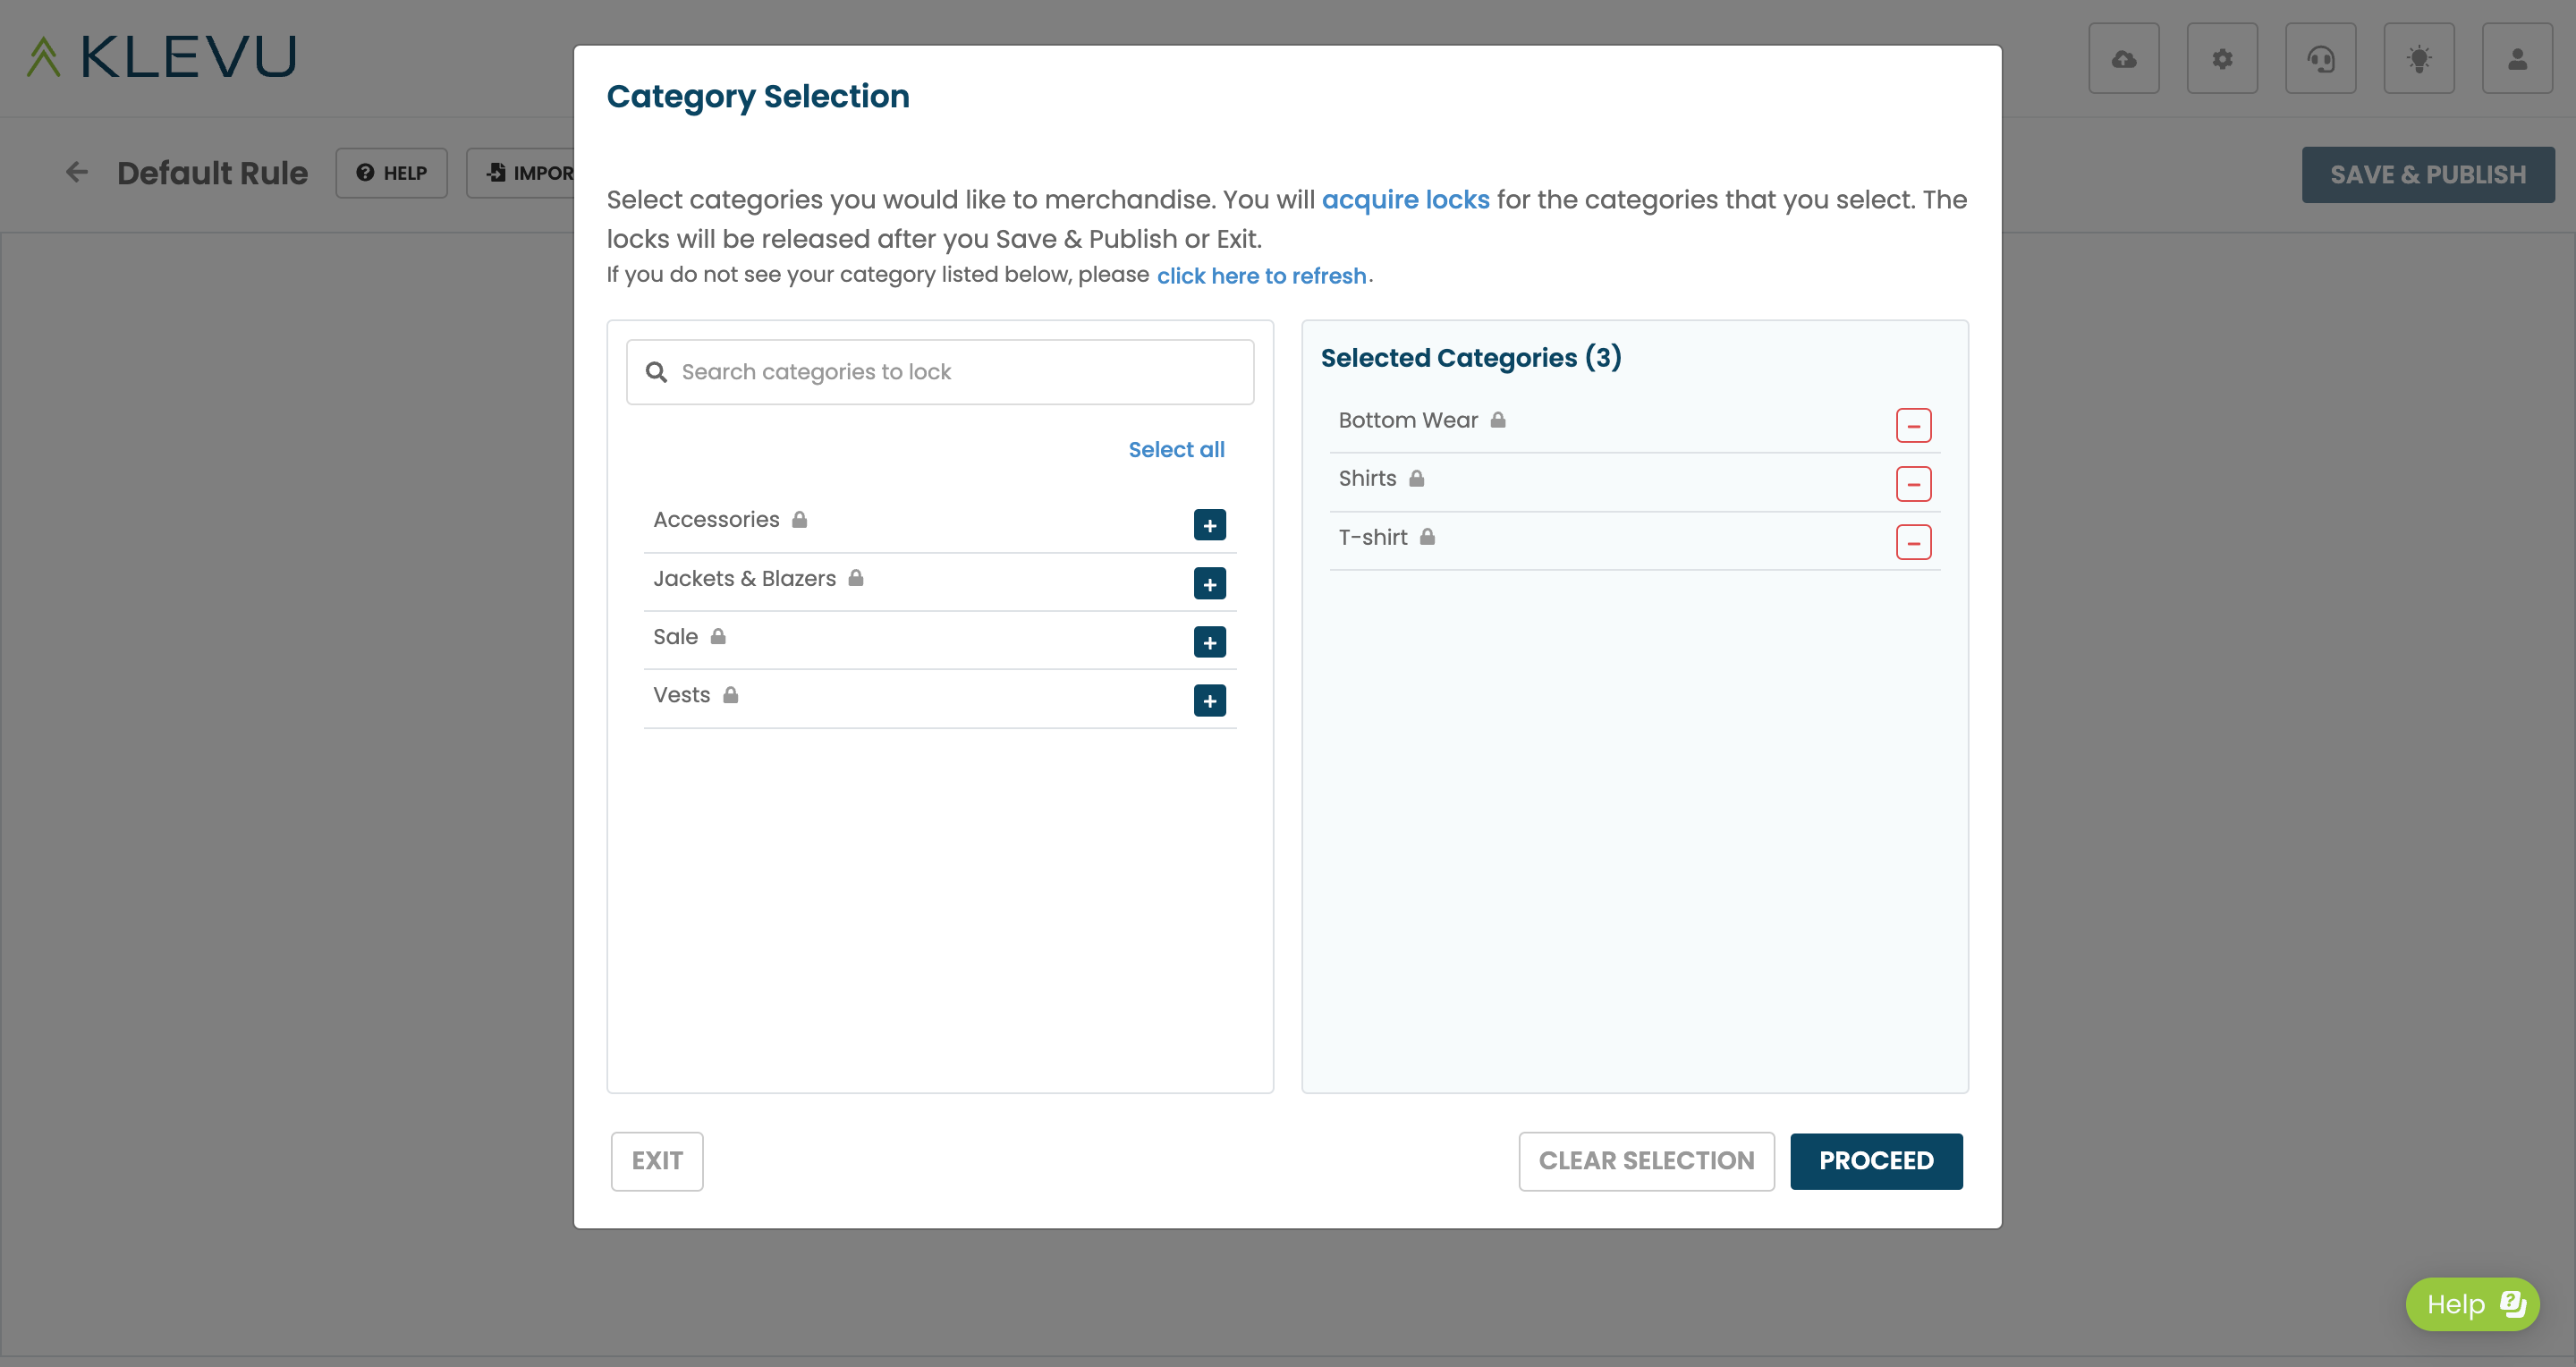Open support headset icon in header
Screen dimensions: 2576x1367
2320,59
